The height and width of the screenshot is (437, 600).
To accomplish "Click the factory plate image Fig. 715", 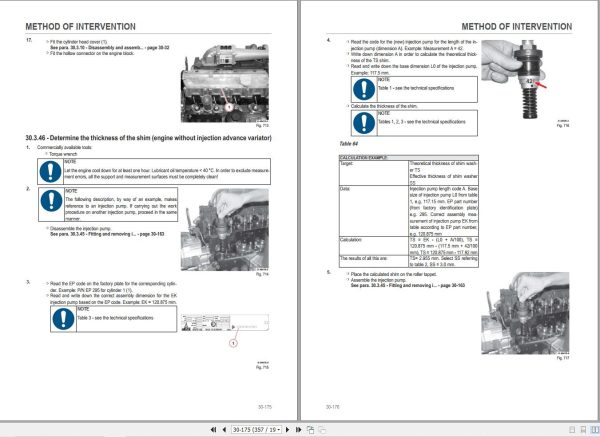I will click(225, 323).
